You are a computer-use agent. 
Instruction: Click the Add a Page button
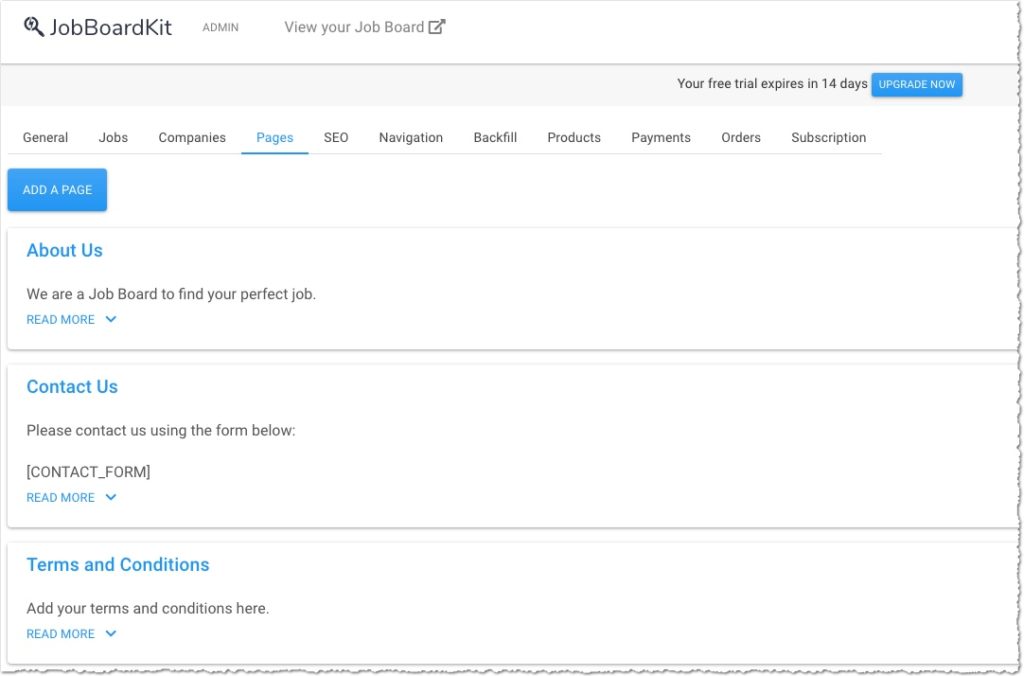57,190
